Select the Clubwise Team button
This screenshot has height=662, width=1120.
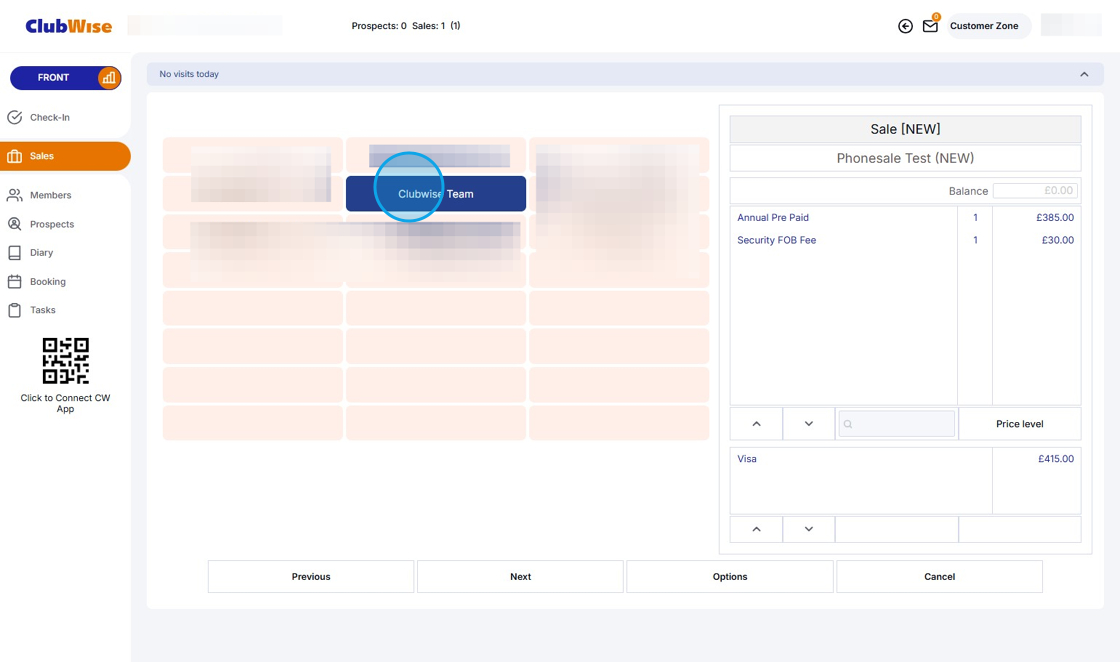pos(436,194)
